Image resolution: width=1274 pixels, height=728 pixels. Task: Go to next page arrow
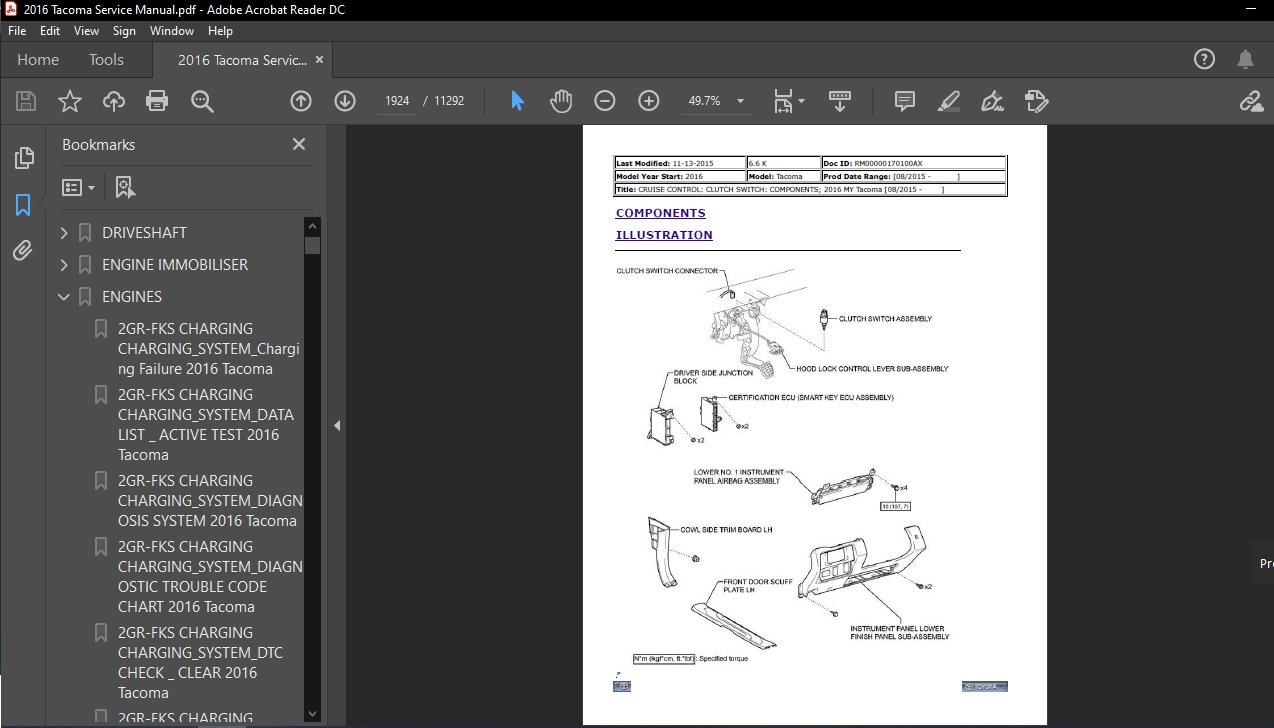click(345, 101)
